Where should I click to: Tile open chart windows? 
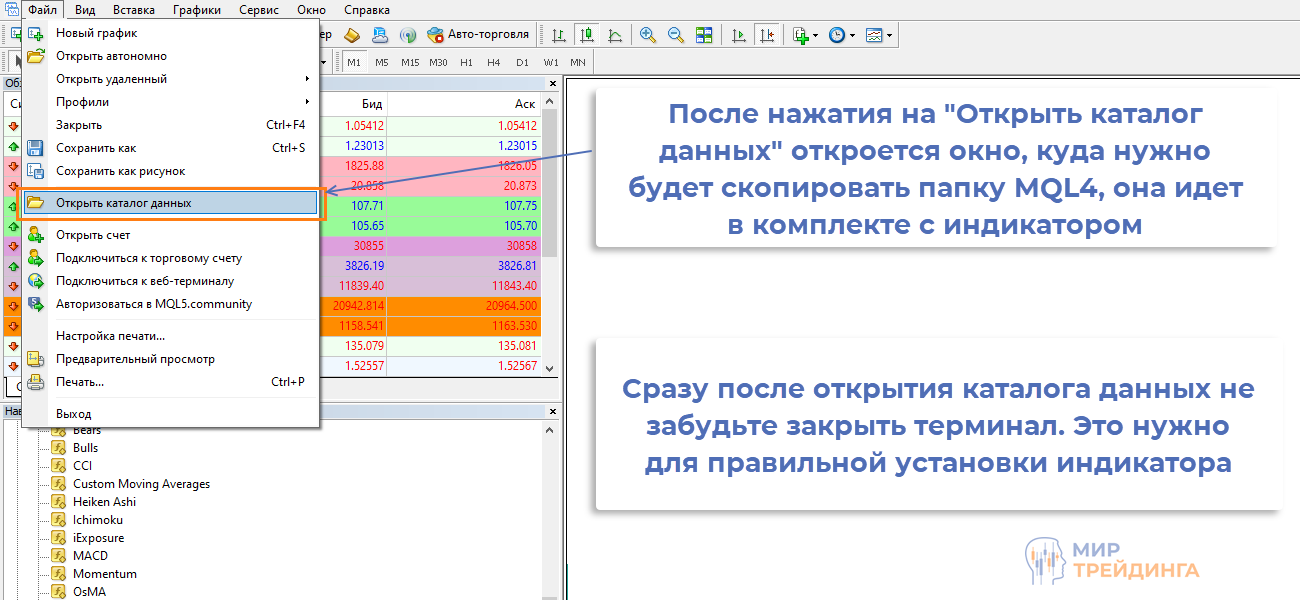click(x=705, y=35)
